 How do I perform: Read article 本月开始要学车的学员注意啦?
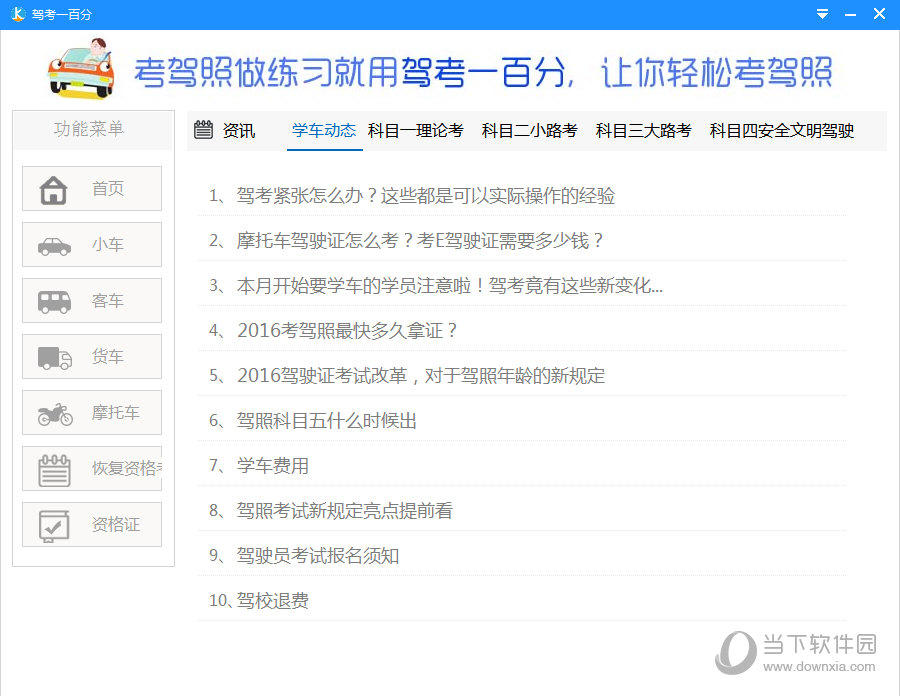click(x=449, y=285)
